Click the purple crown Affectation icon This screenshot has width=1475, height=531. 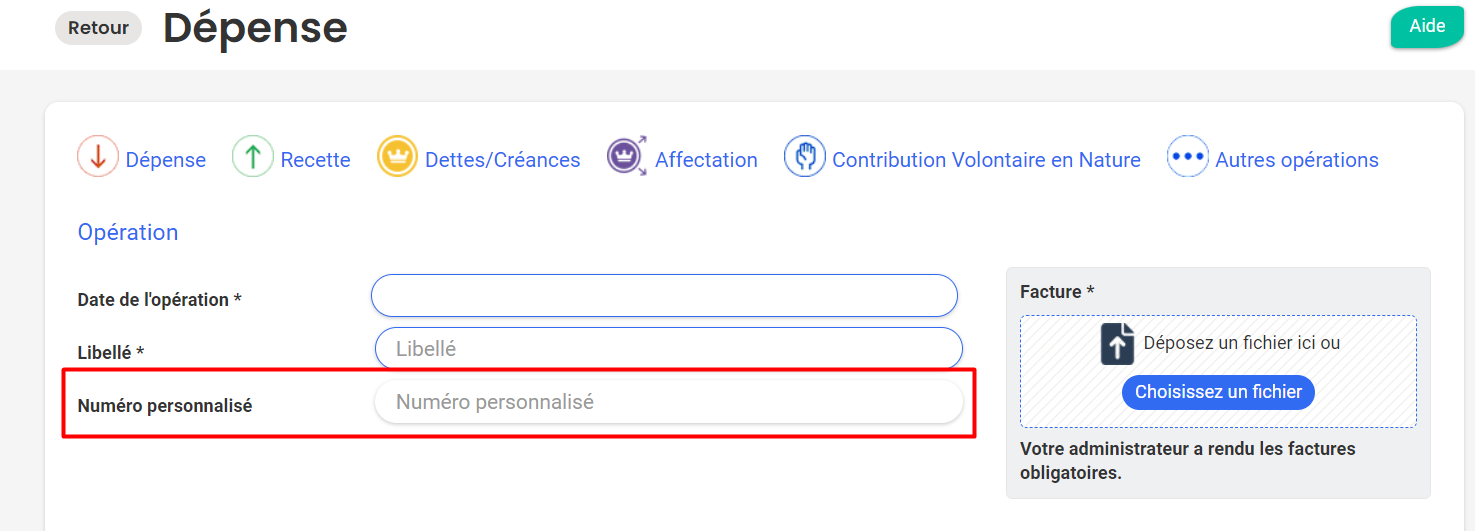627,157
